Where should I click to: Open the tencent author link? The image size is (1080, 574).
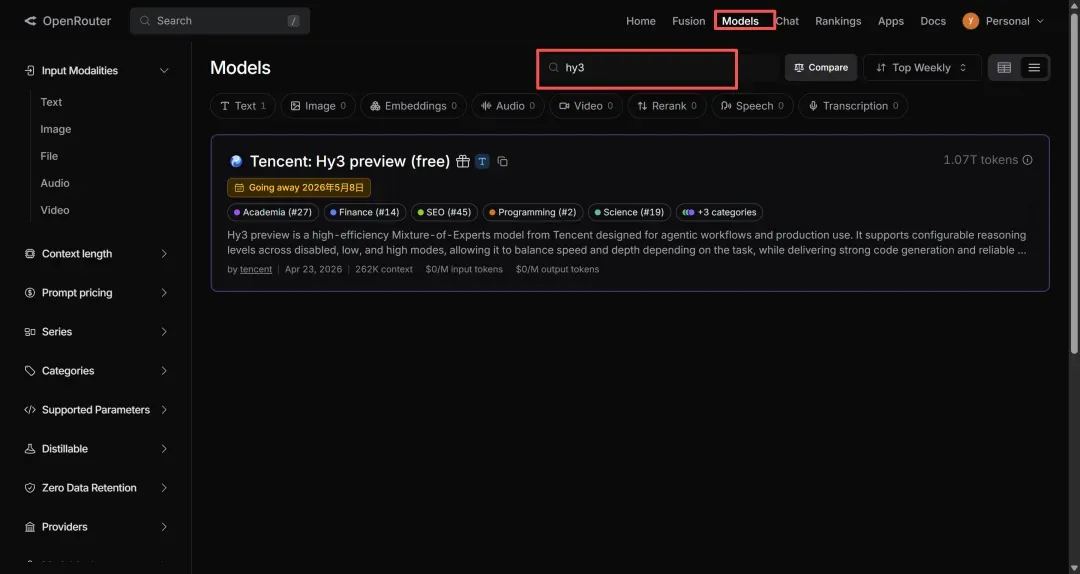256,269
